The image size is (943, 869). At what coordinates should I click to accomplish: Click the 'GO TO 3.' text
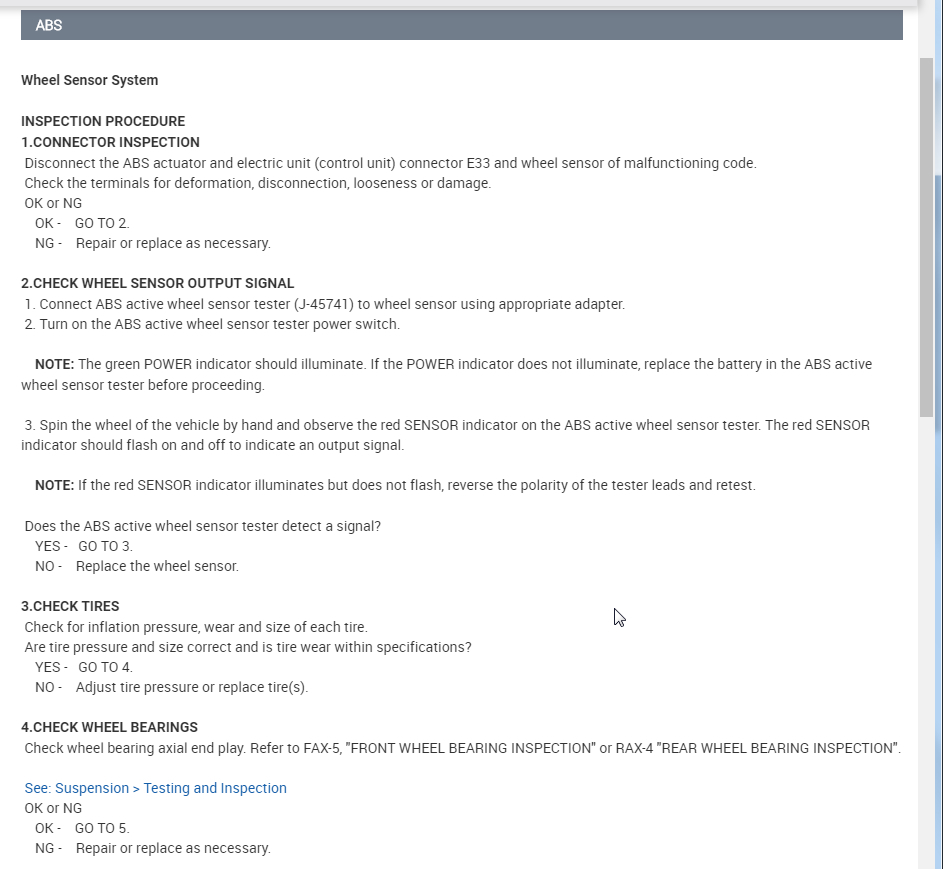[x=105, y=546]
